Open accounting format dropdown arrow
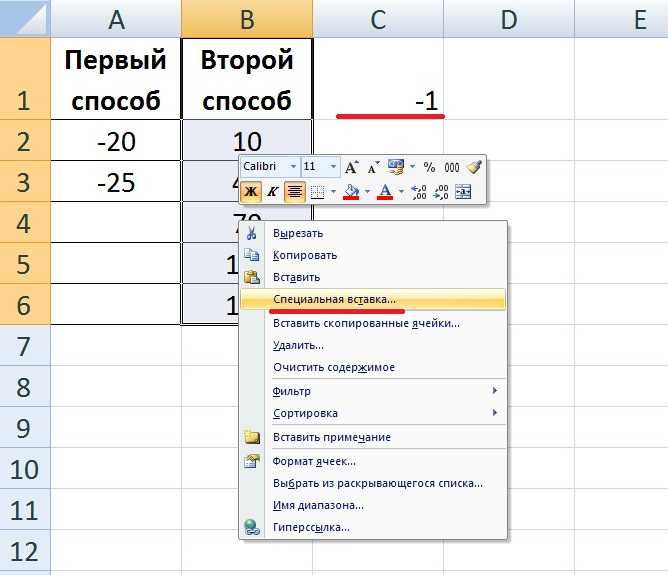 (x=412, y=167)
